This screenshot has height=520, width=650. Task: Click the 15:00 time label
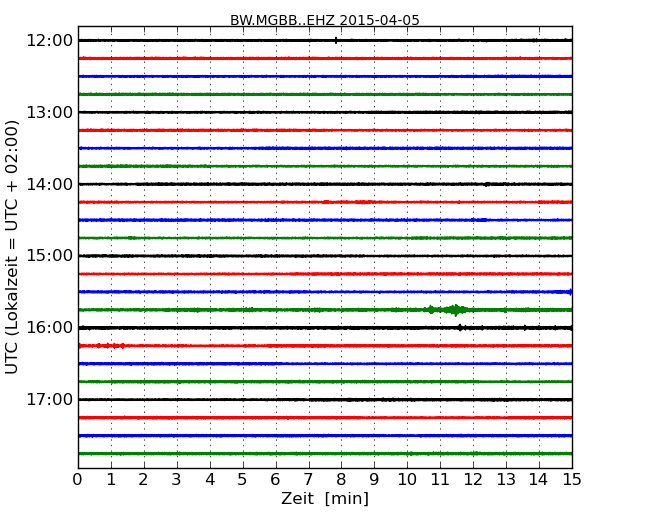coord(49,256)
